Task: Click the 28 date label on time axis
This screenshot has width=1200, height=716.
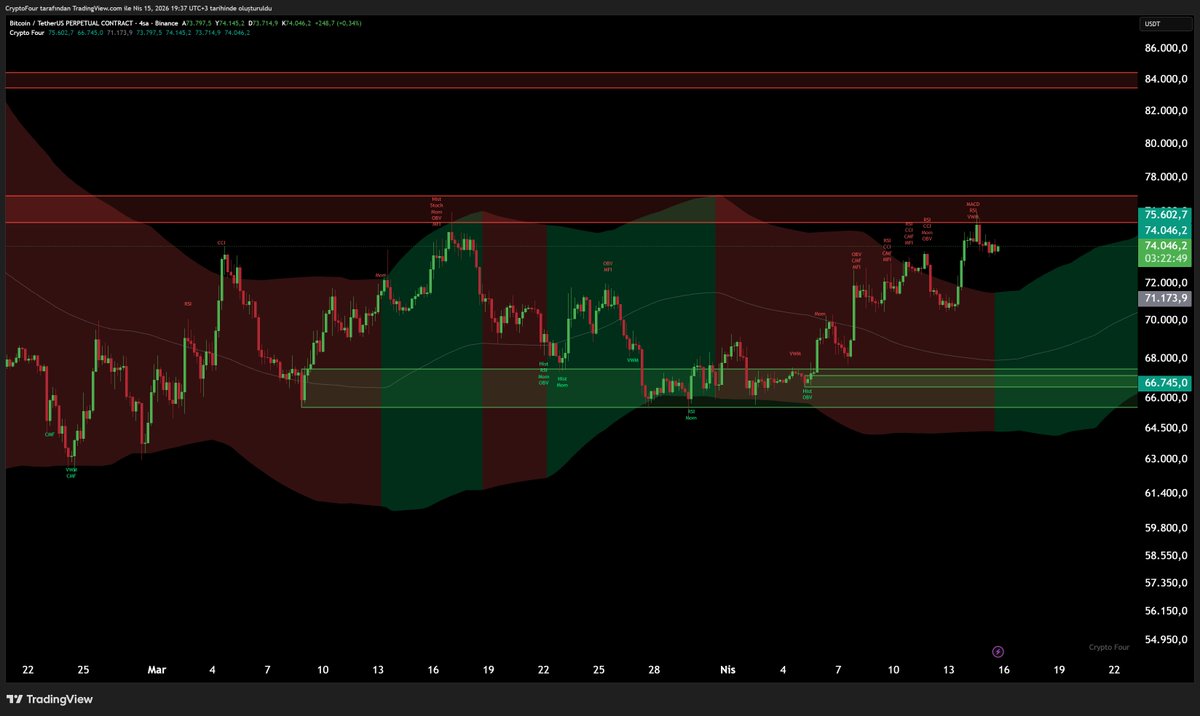Action: [653, 670]
